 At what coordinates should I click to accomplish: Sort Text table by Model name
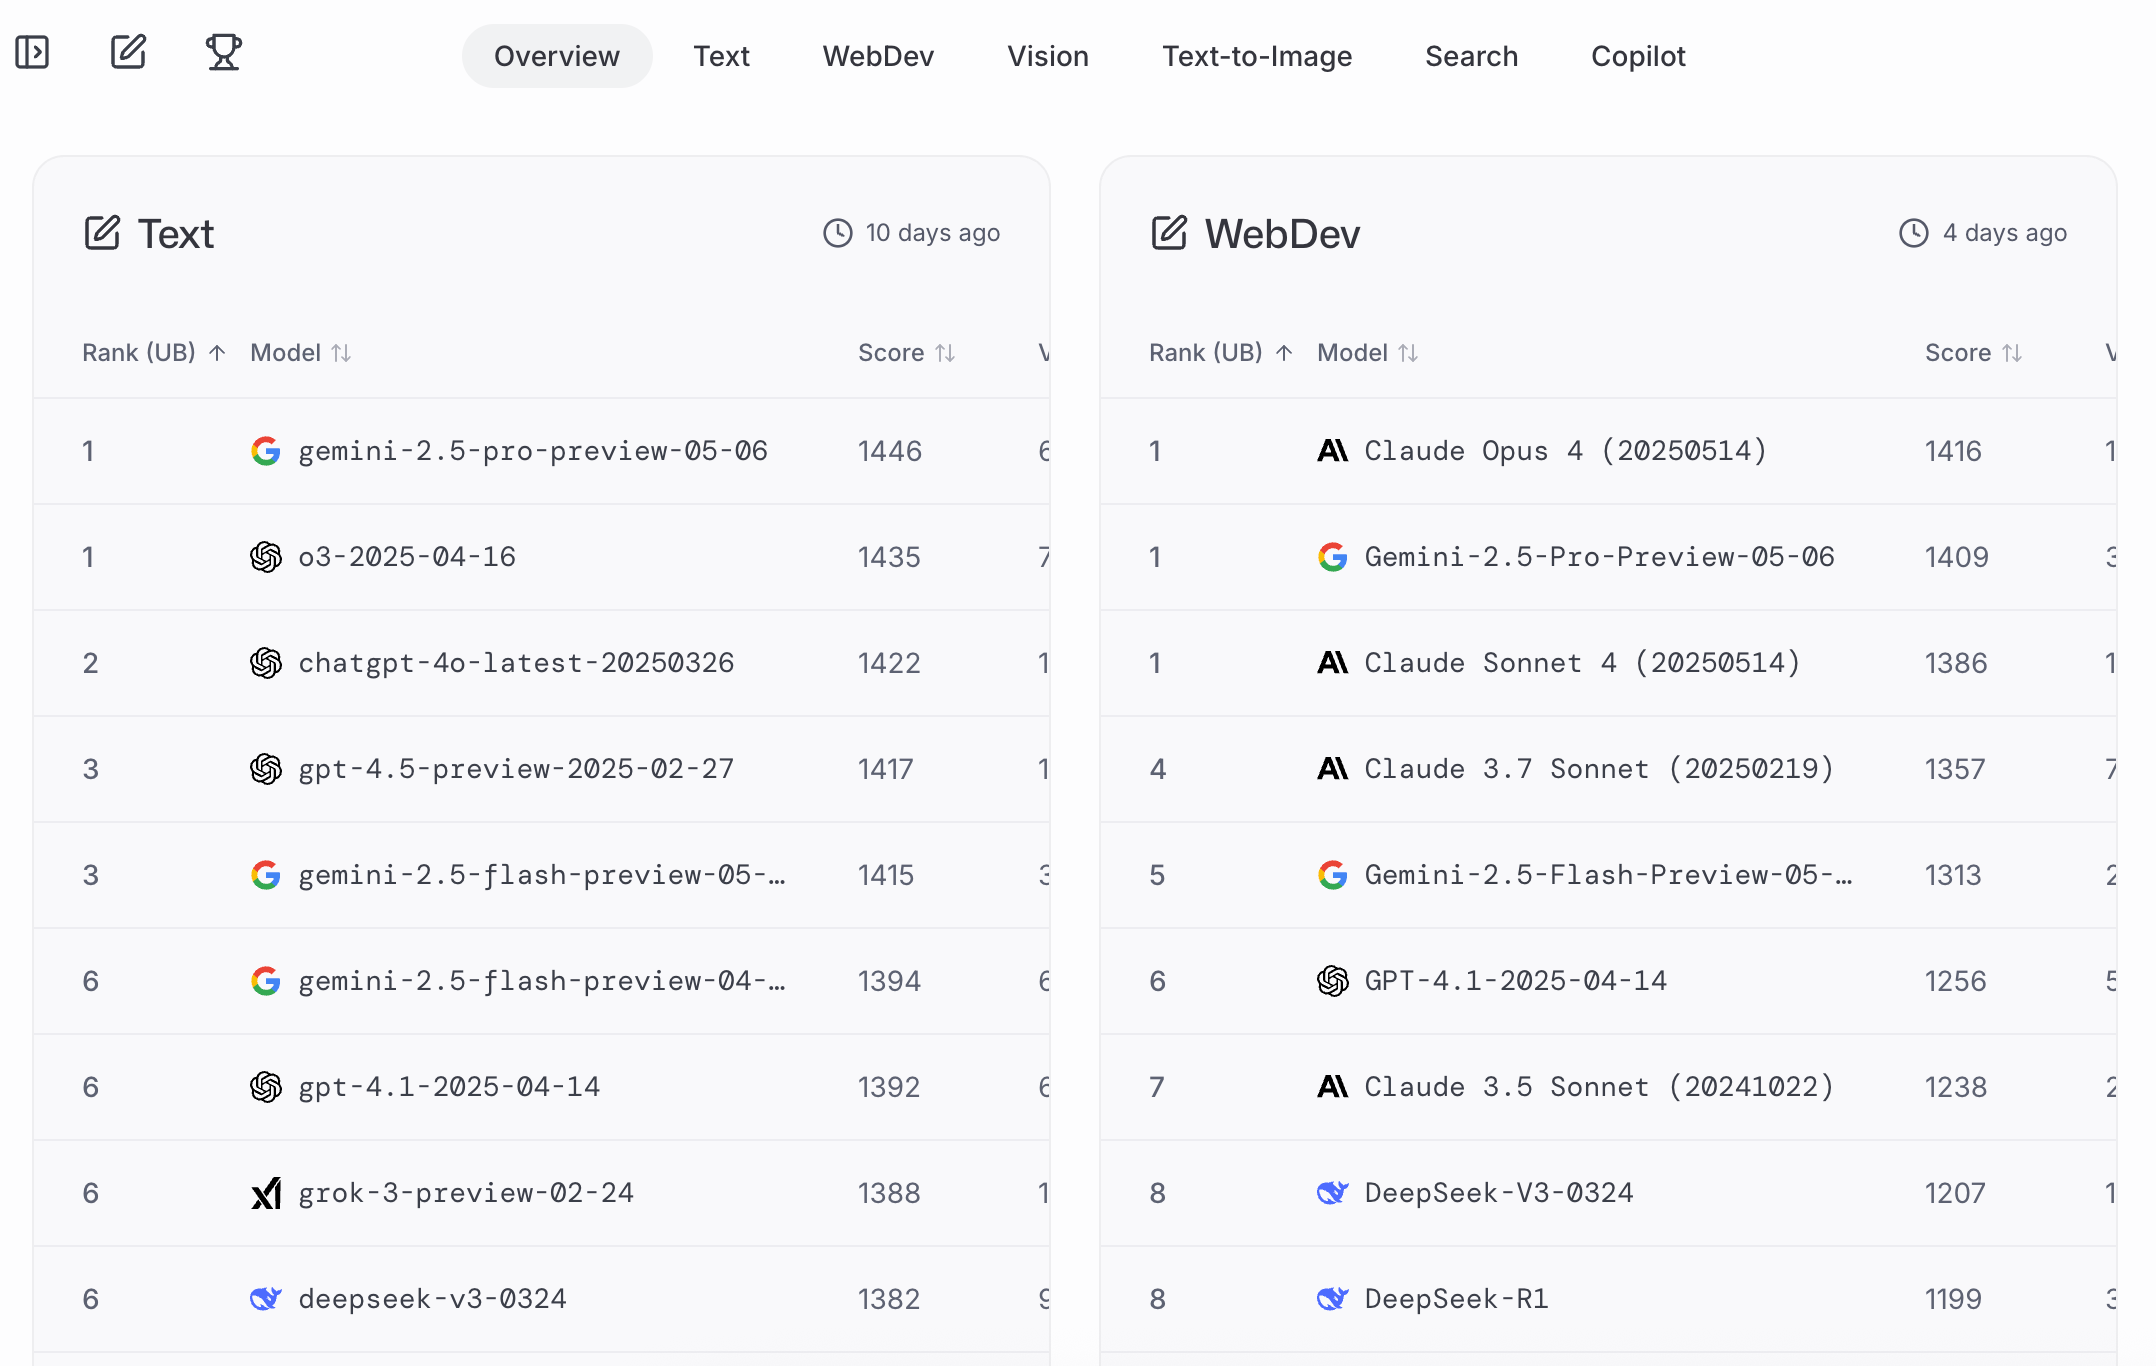click(300, 353)
